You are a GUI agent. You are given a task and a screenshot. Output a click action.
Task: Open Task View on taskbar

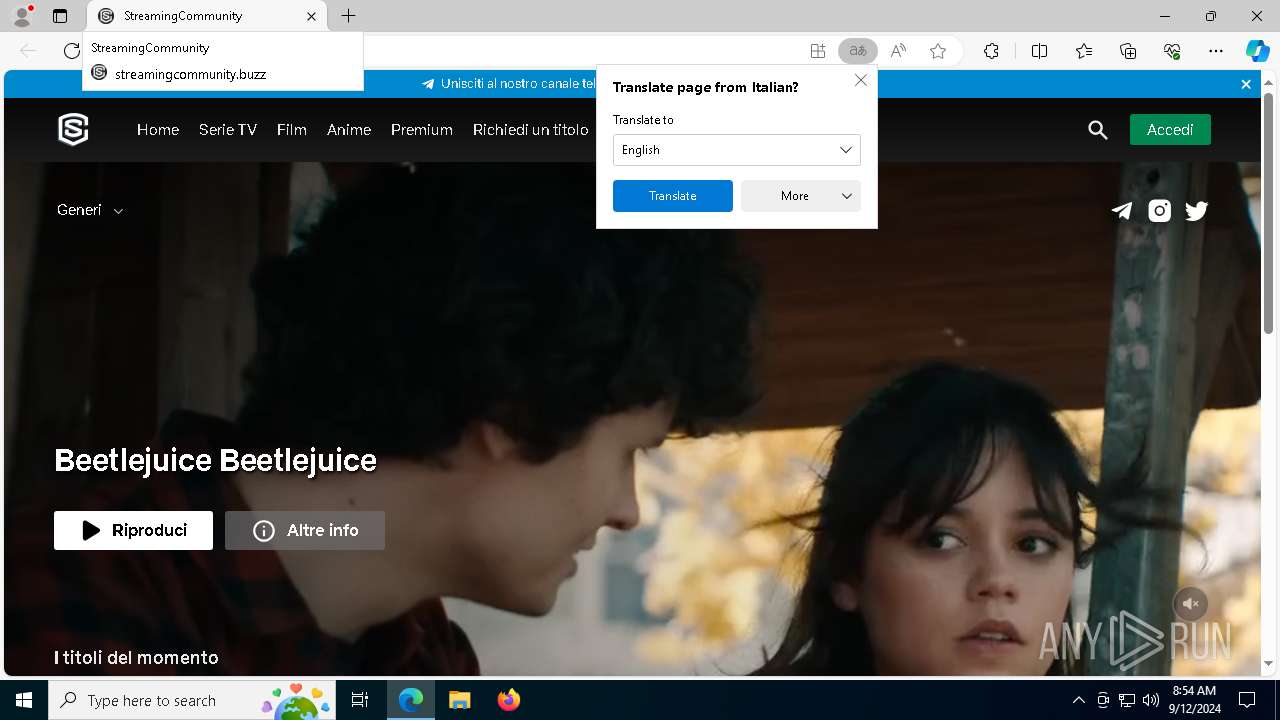(360, 700)
